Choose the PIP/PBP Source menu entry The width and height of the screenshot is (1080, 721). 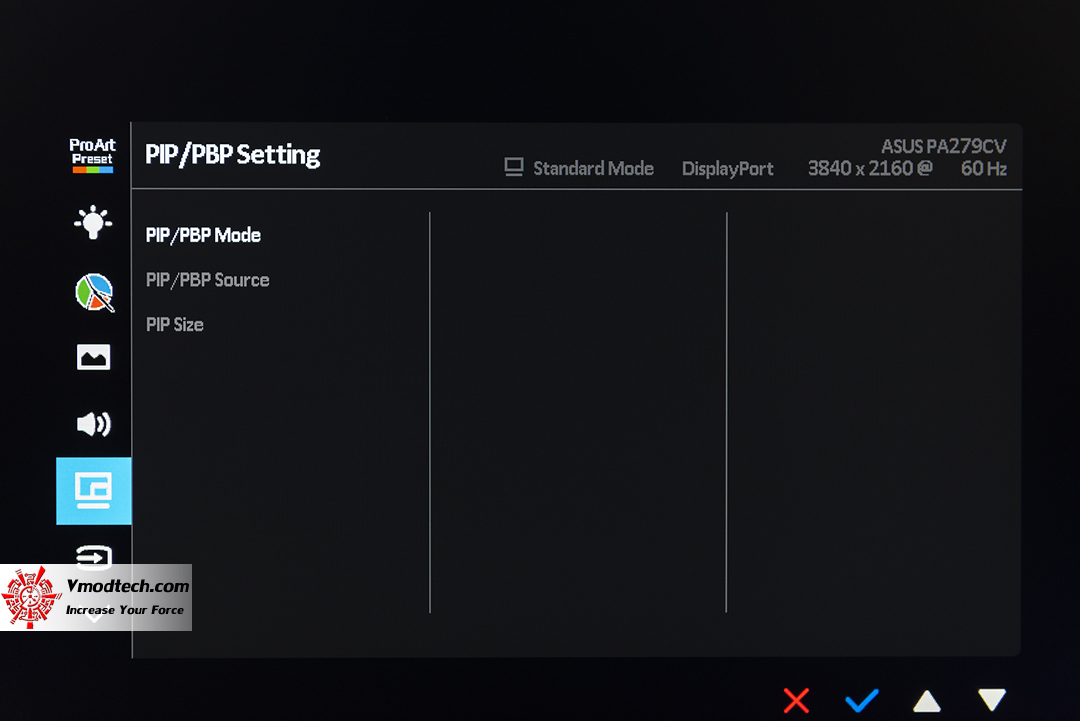coord(207,280)
